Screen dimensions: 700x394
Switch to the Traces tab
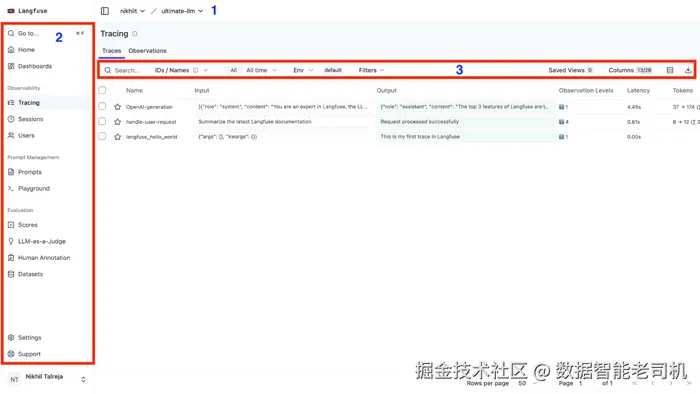tap(111, 51)
